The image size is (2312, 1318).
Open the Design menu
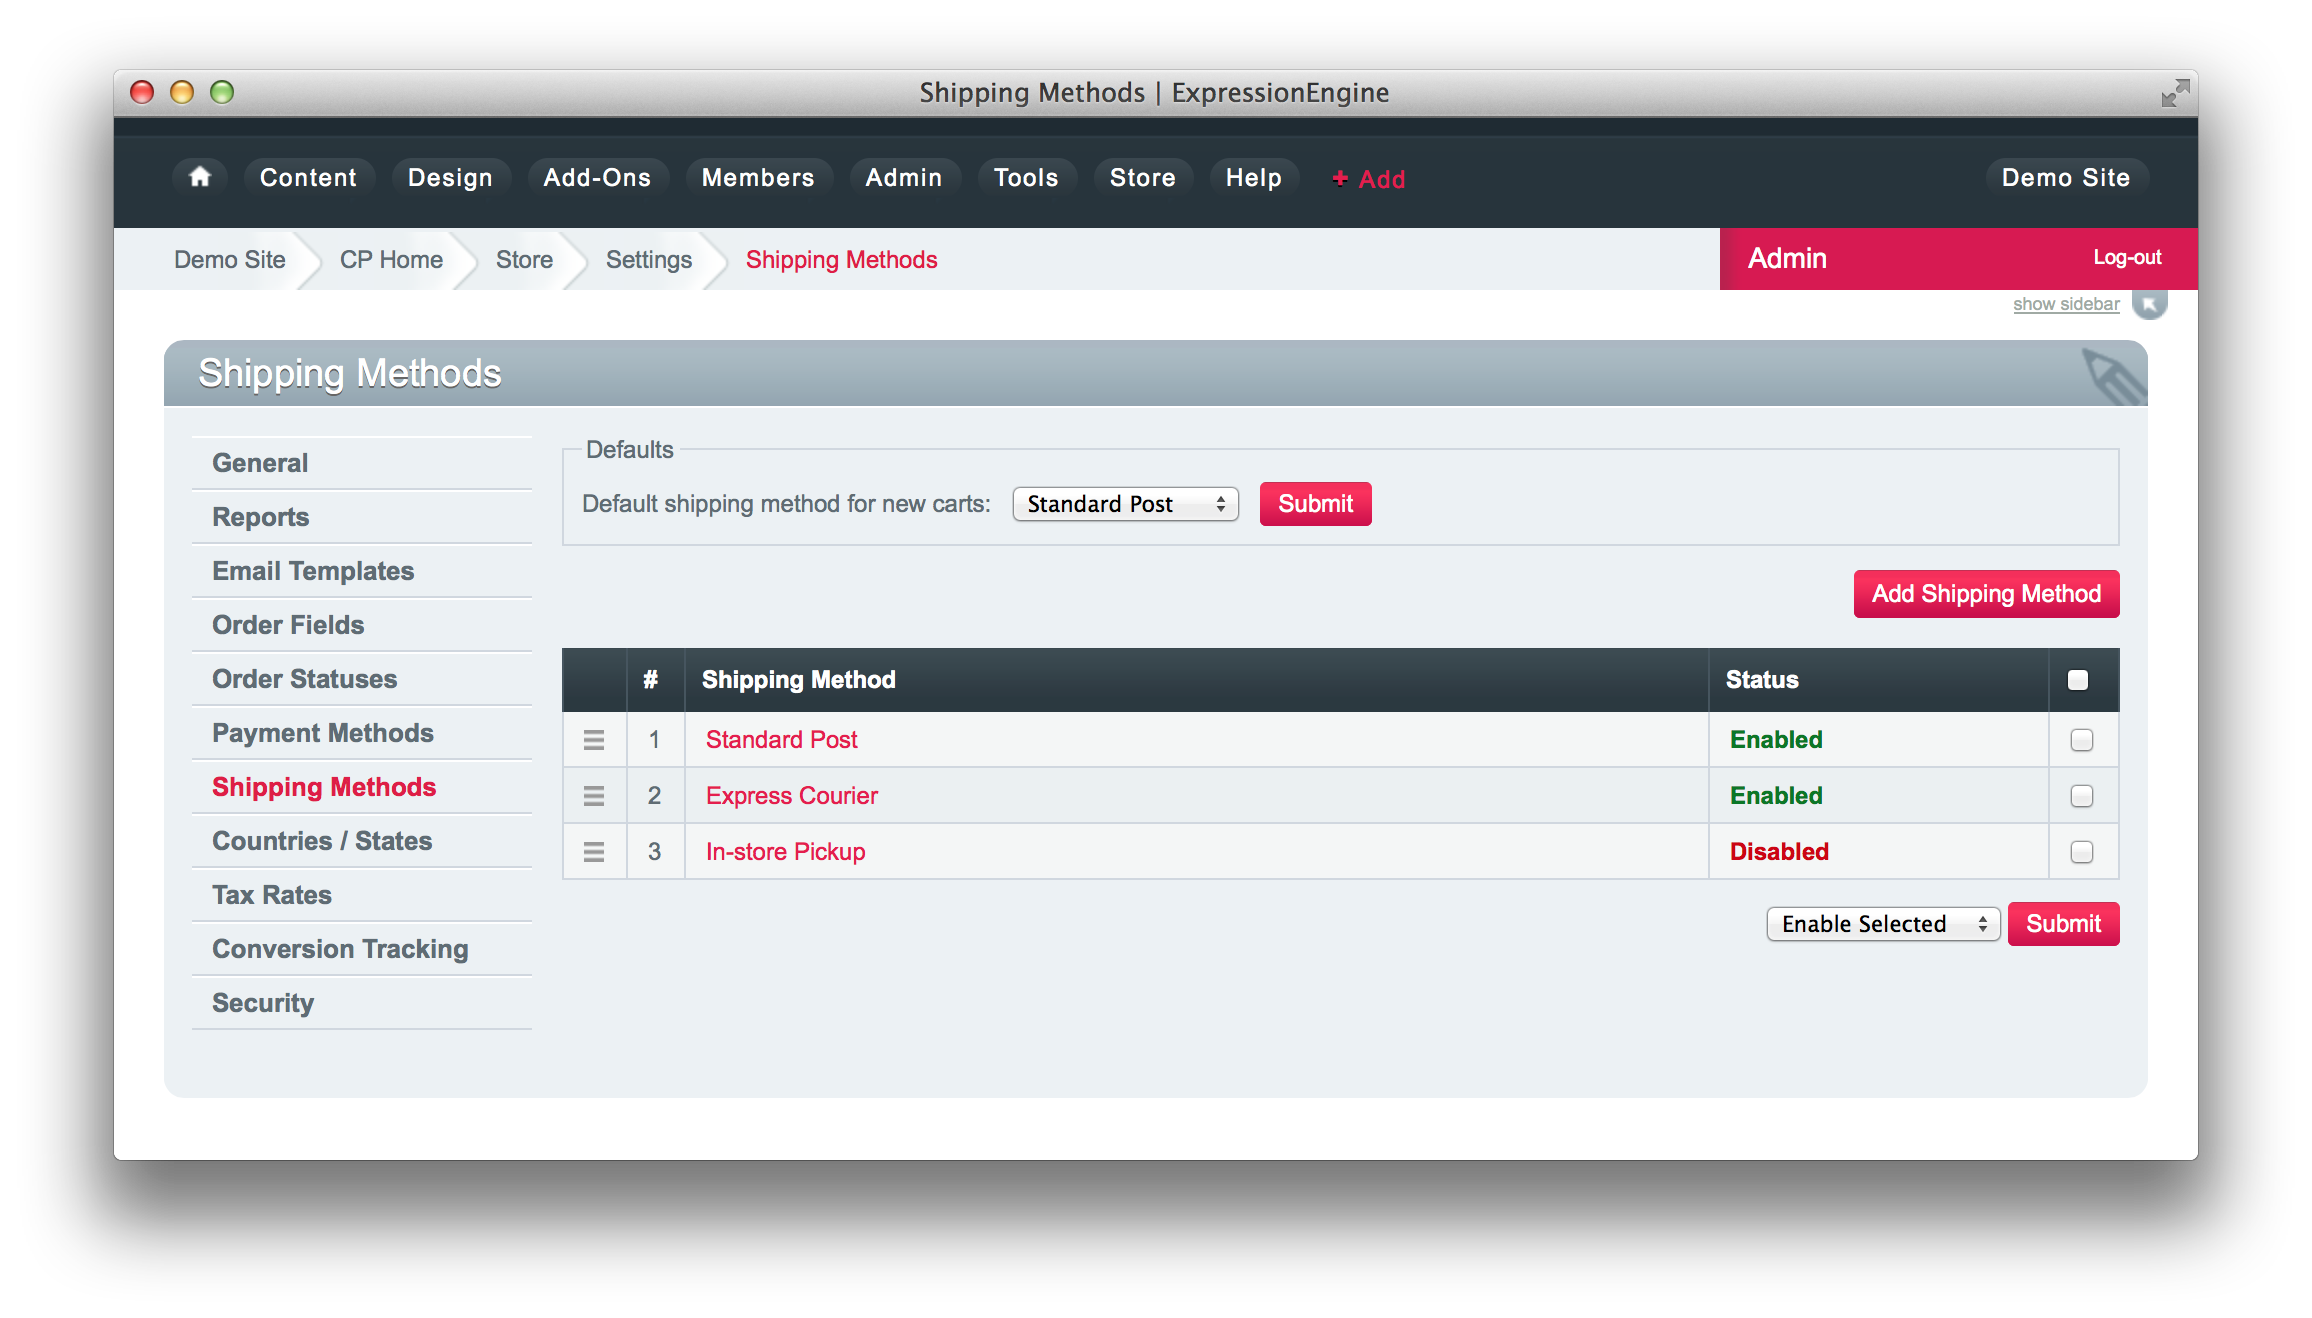(450, 178)
